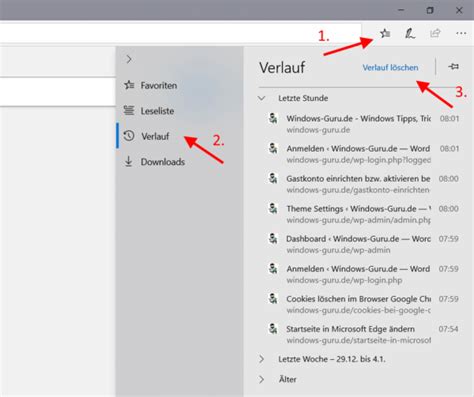Pin the Verlauf pane with pin icon
The height and width of the screenshot is (397, 474).
453,67
